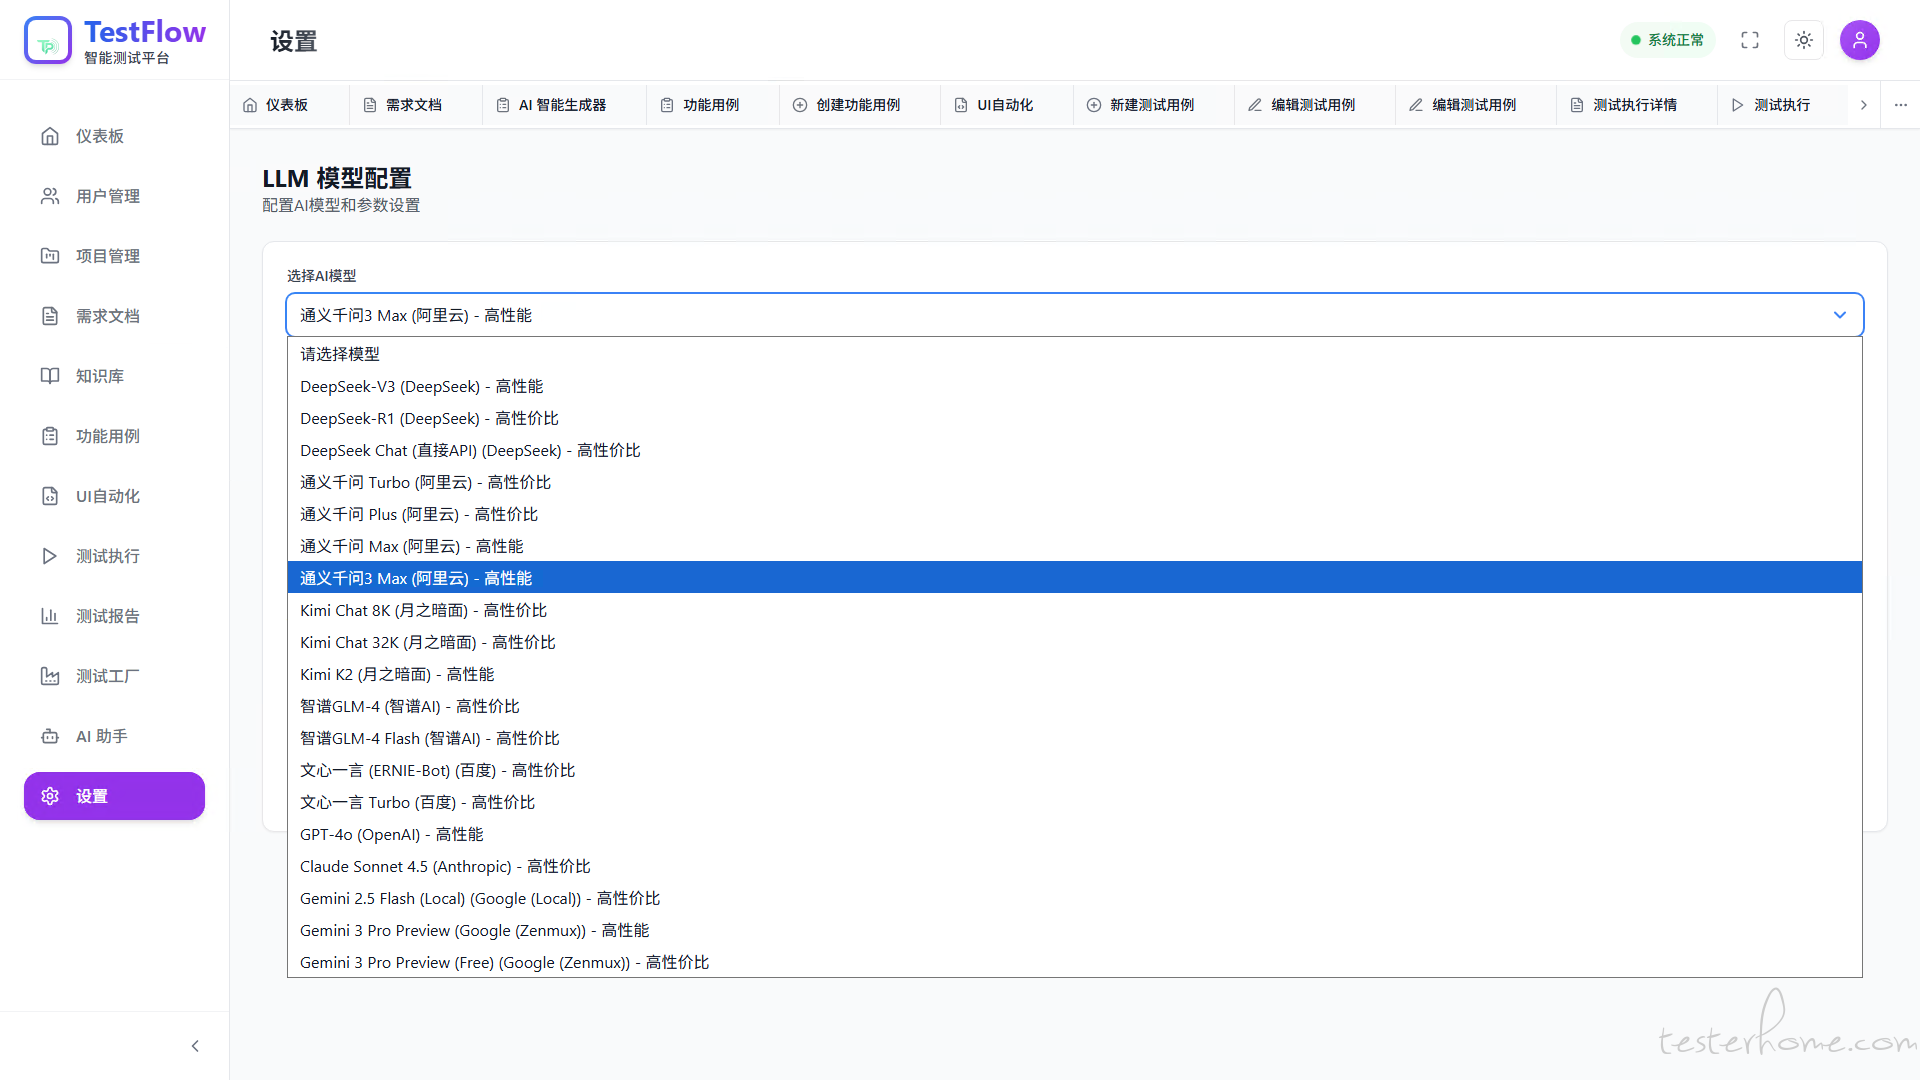This screenshot has height=1080, width=1920.
Task: Go to 测试报告 in the sidebar
Action: 108,616
